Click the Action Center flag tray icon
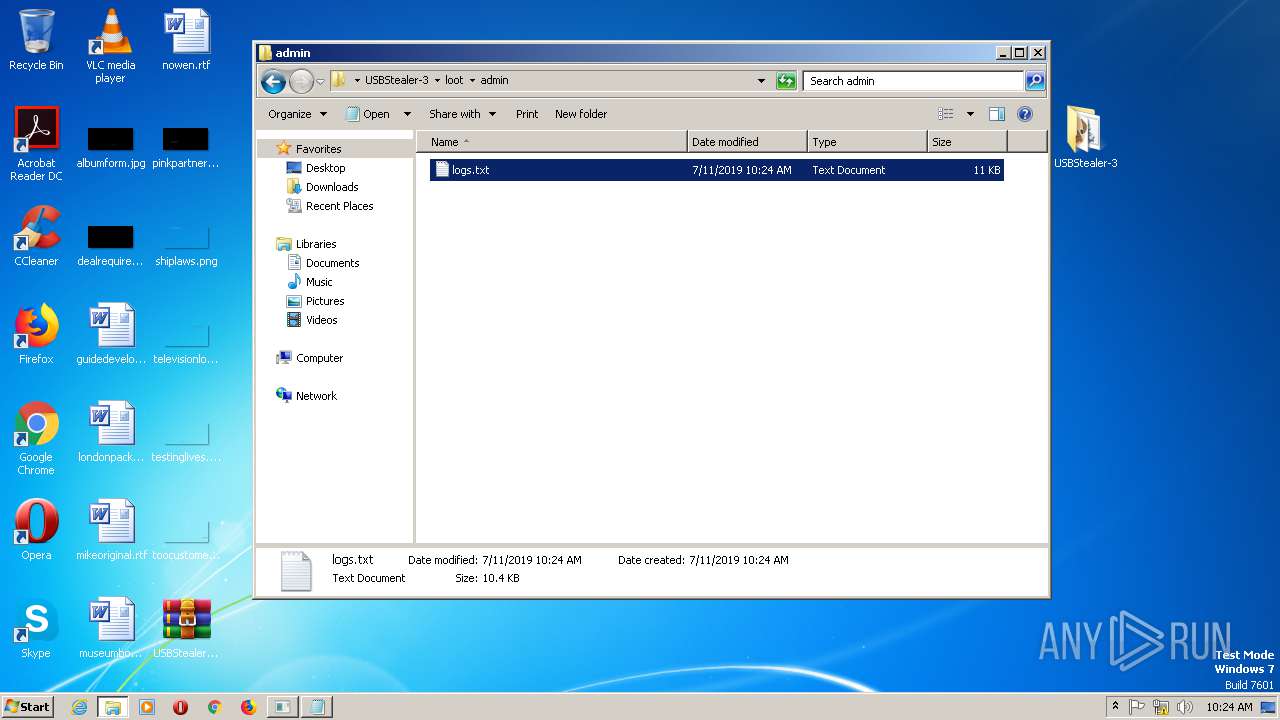 point(1137,707)
